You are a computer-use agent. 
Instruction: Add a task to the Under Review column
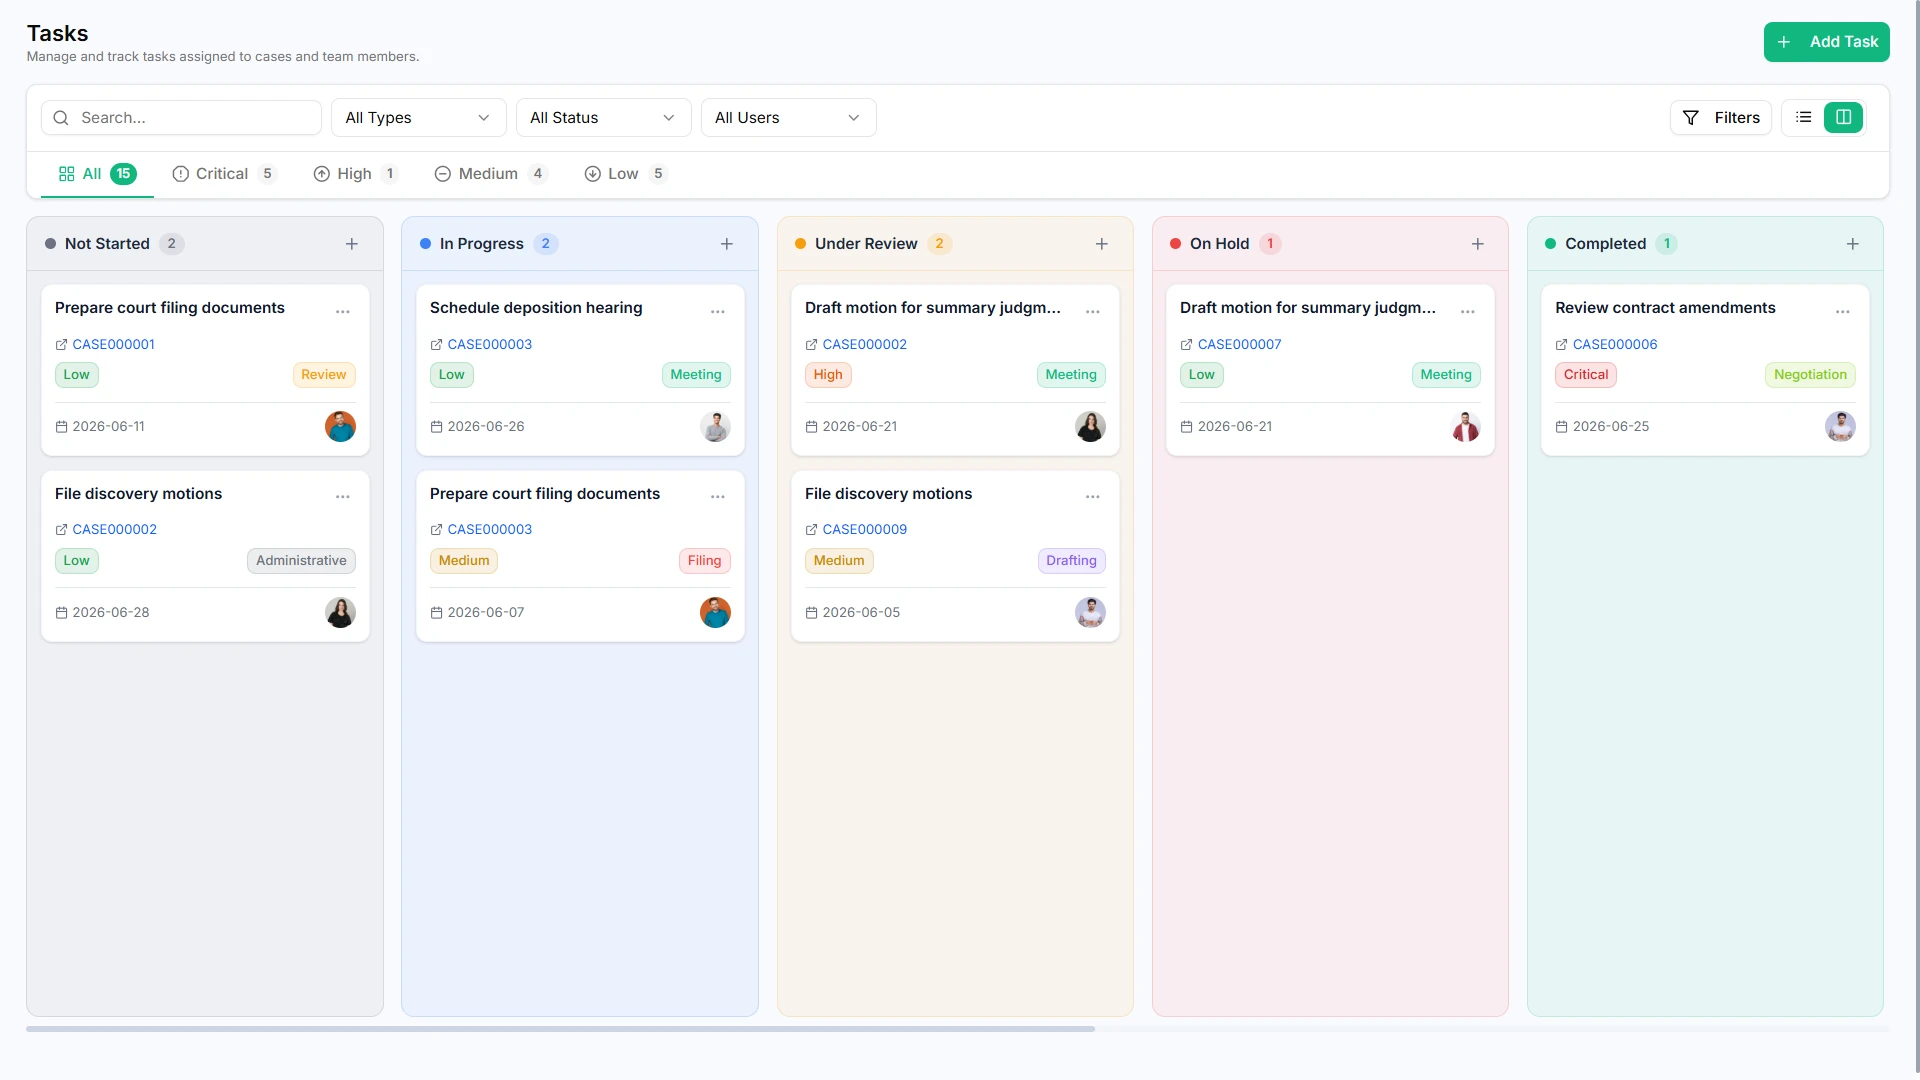pyautogui.click(x=1102, y=244)
